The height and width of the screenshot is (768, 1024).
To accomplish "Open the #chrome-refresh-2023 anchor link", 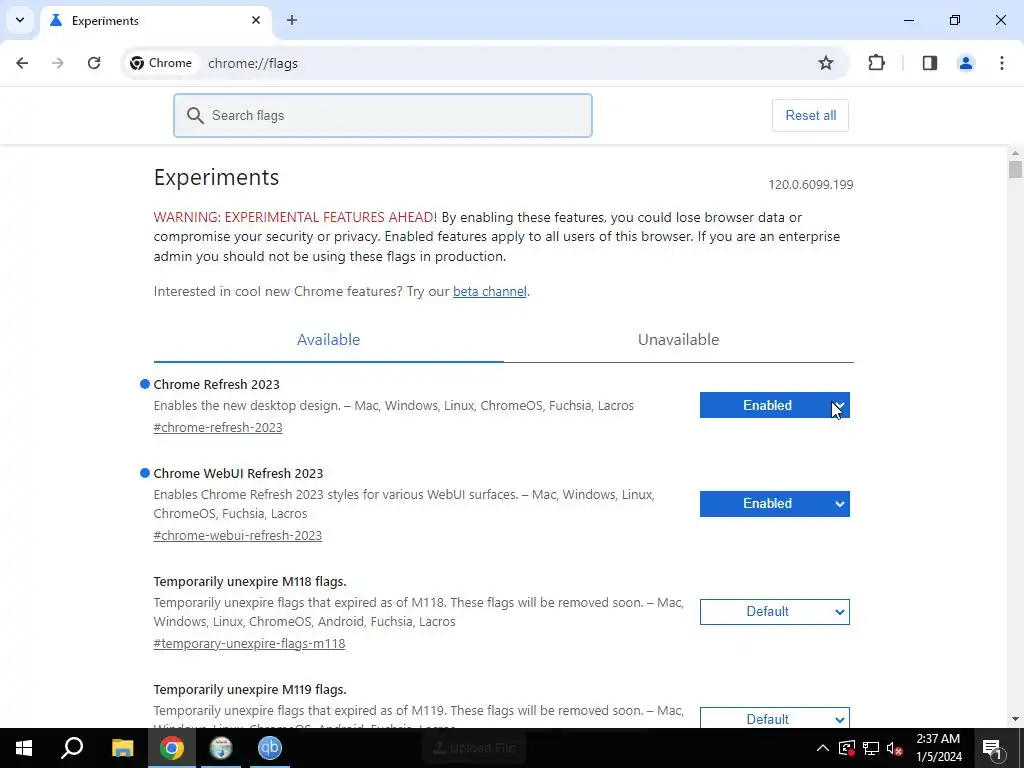I will 218,428.
